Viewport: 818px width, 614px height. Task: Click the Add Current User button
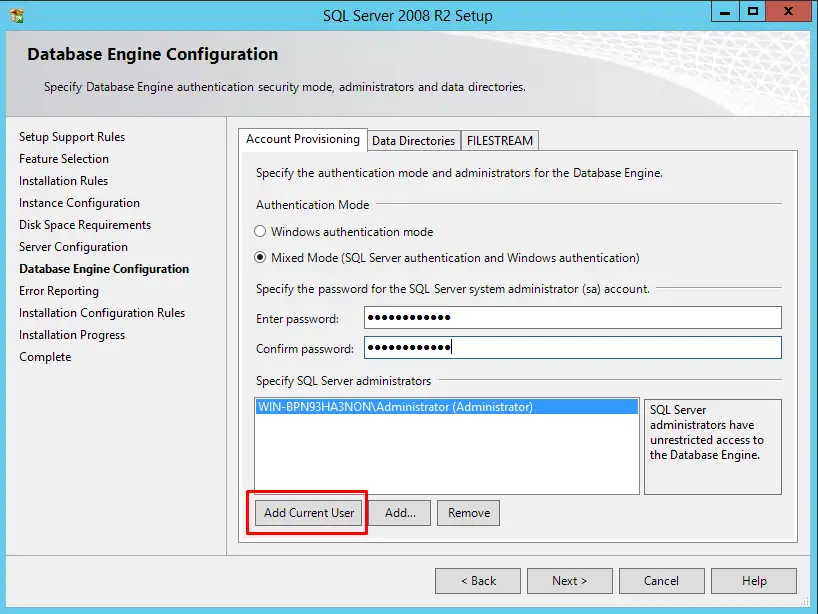(x=306, y=512)
